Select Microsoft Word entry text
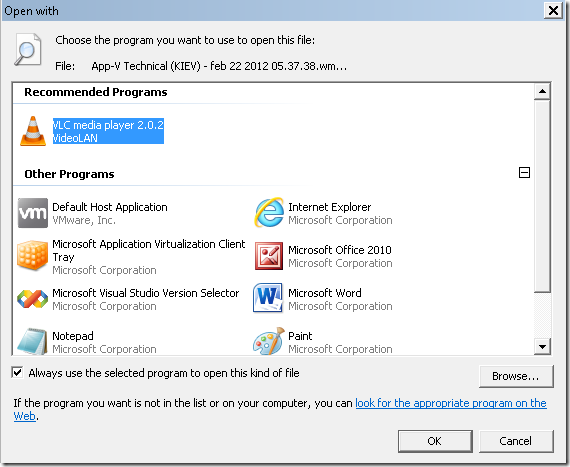The height and width of the screenshot is (467, 570). click(325, 293)
